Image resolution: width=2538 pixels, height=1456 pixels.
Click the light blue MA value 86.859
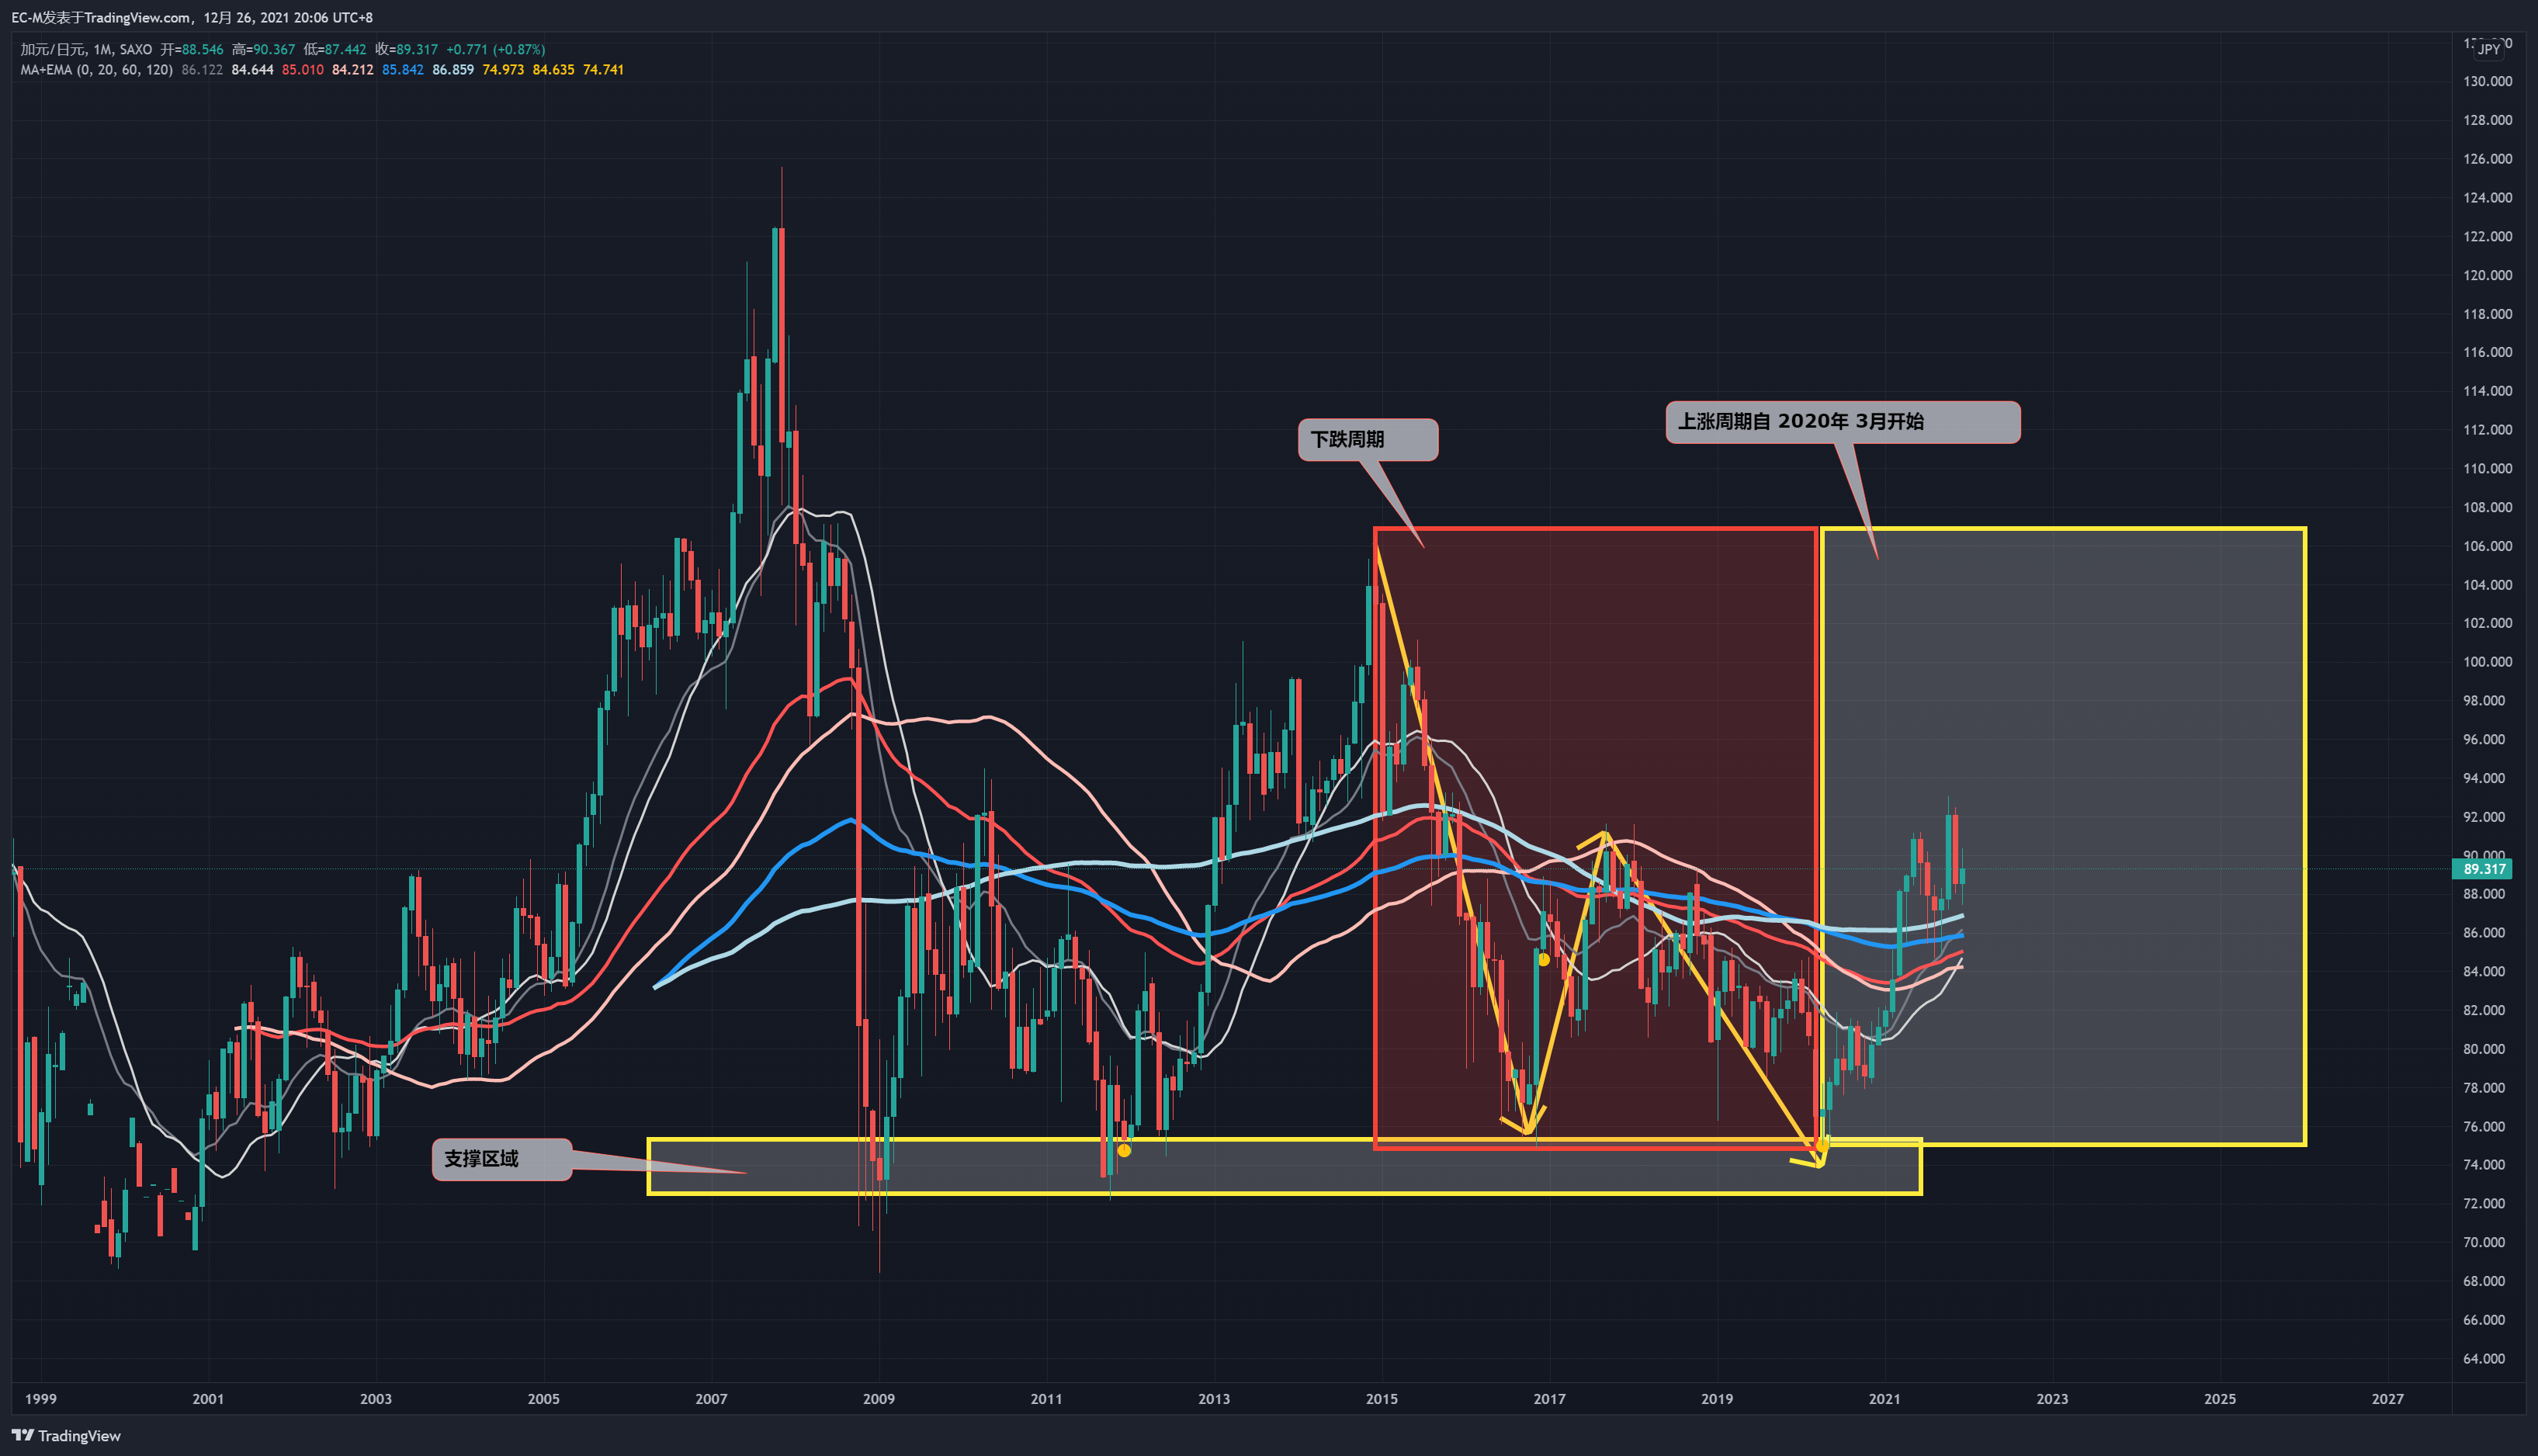(453, 70)
